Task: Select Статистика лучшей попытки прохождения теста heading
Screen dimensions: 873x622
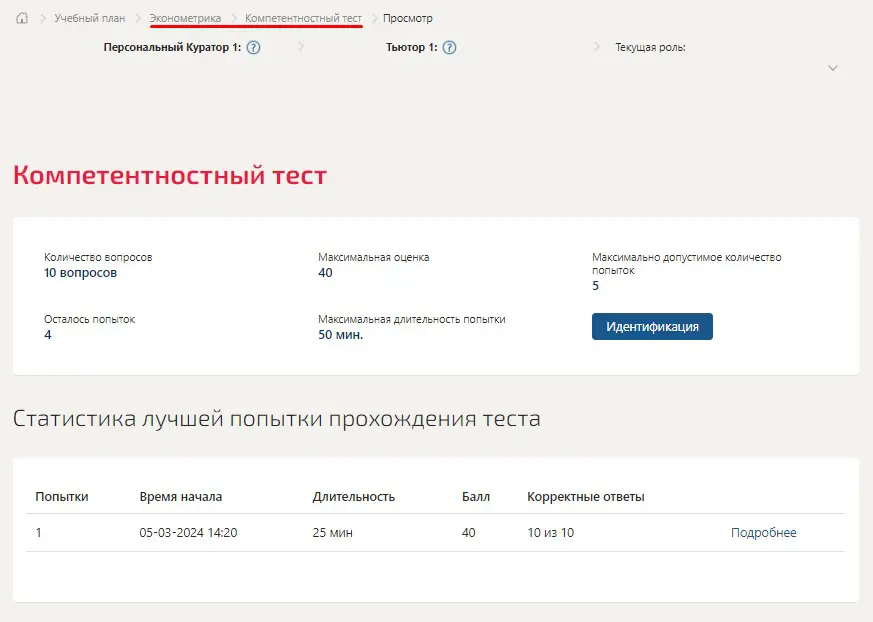Action: click(x=277, y=418)
